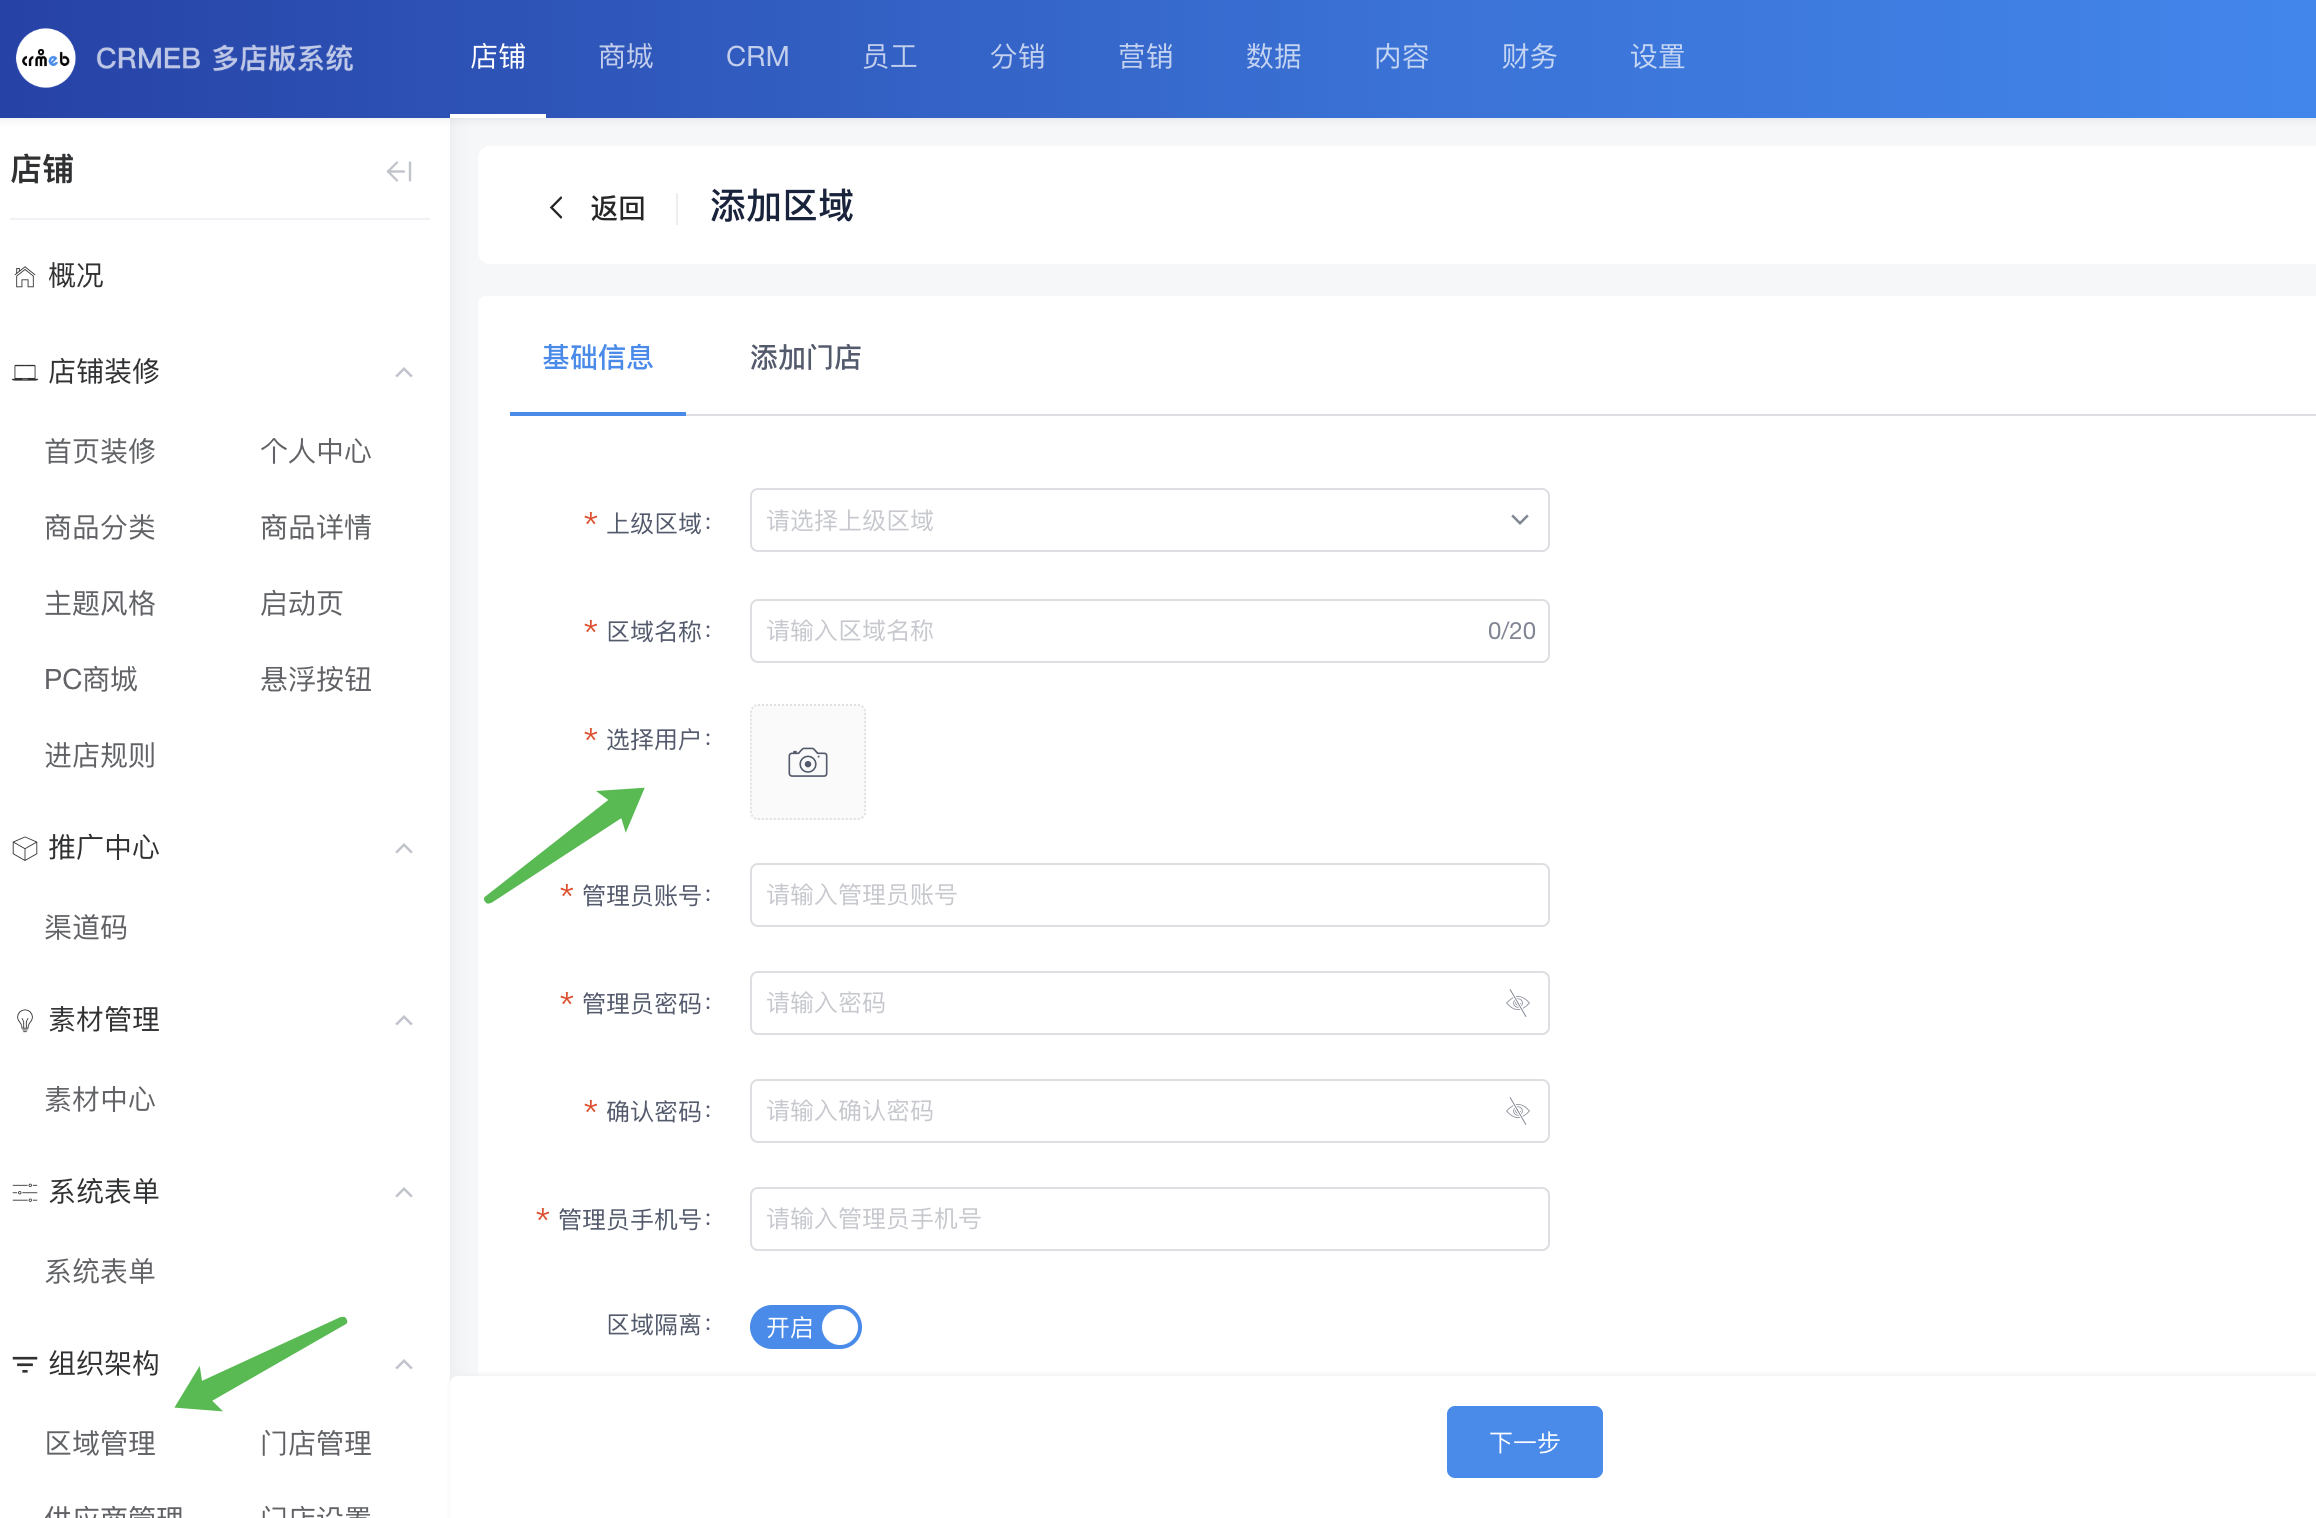Click the 店铺装修 laptop icon
This screenshot has width=2316, height=1518.
tap(25, 373)
